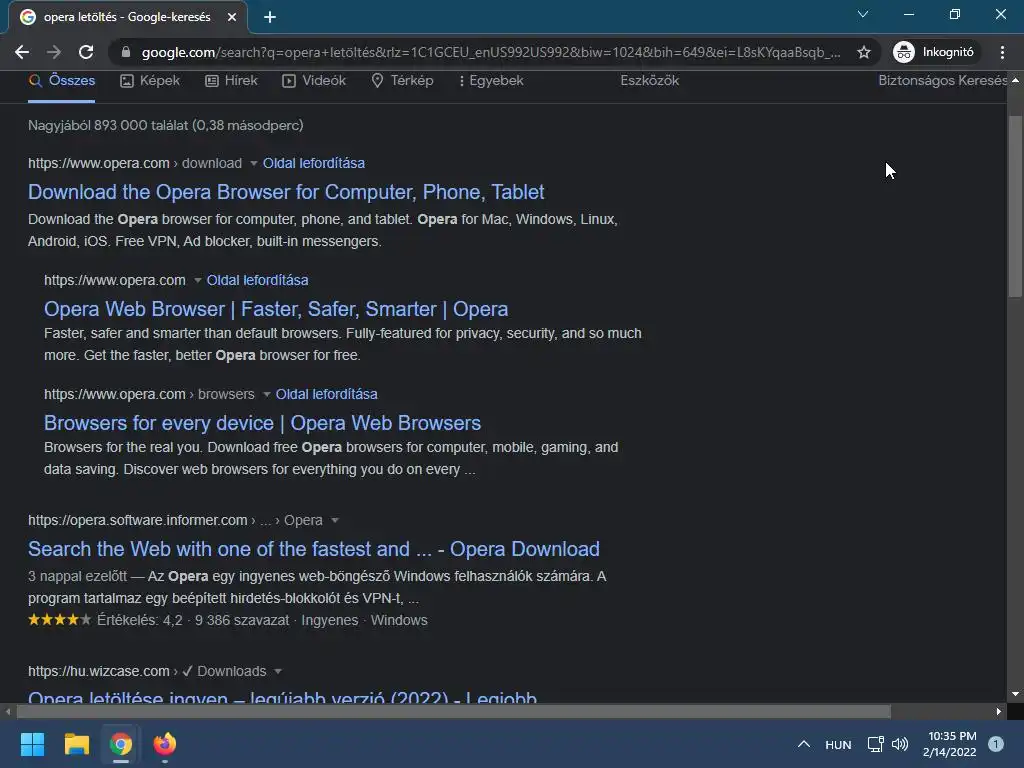Click the https://www.opera.com › download URL text

[x=135, y=163]
